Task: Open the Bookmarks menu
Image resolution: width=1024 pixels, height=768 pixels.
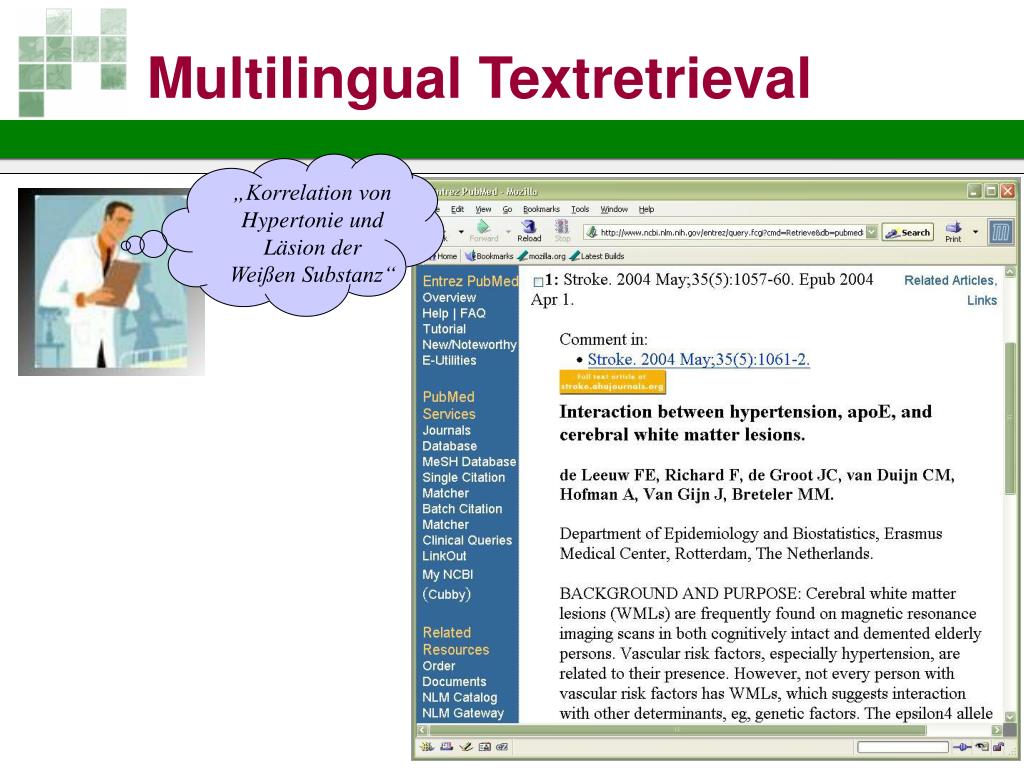Action: 541,209
